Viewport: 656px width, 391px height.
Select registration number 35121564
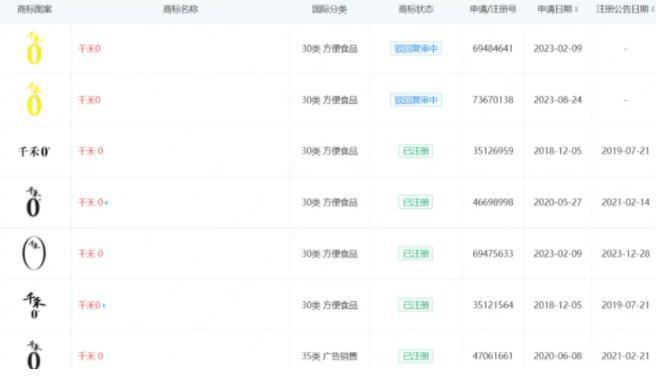(493, 305)
